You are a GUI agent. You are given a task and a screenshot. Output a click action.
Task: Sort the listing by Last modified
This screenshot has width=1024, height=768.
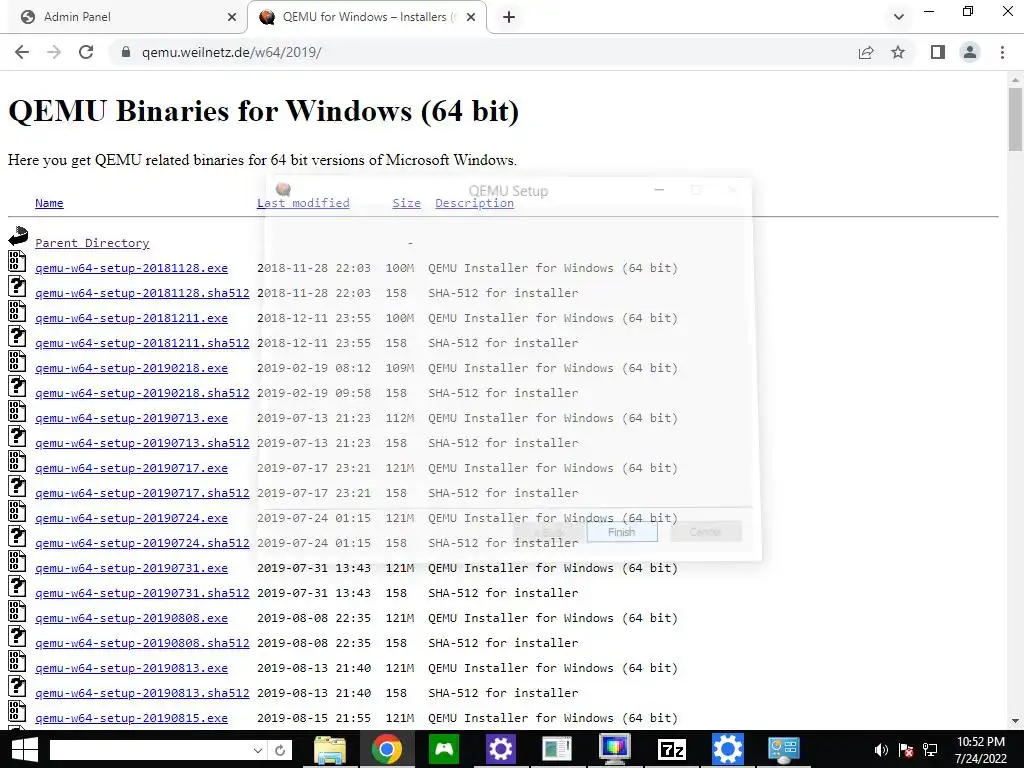point(303,203)
